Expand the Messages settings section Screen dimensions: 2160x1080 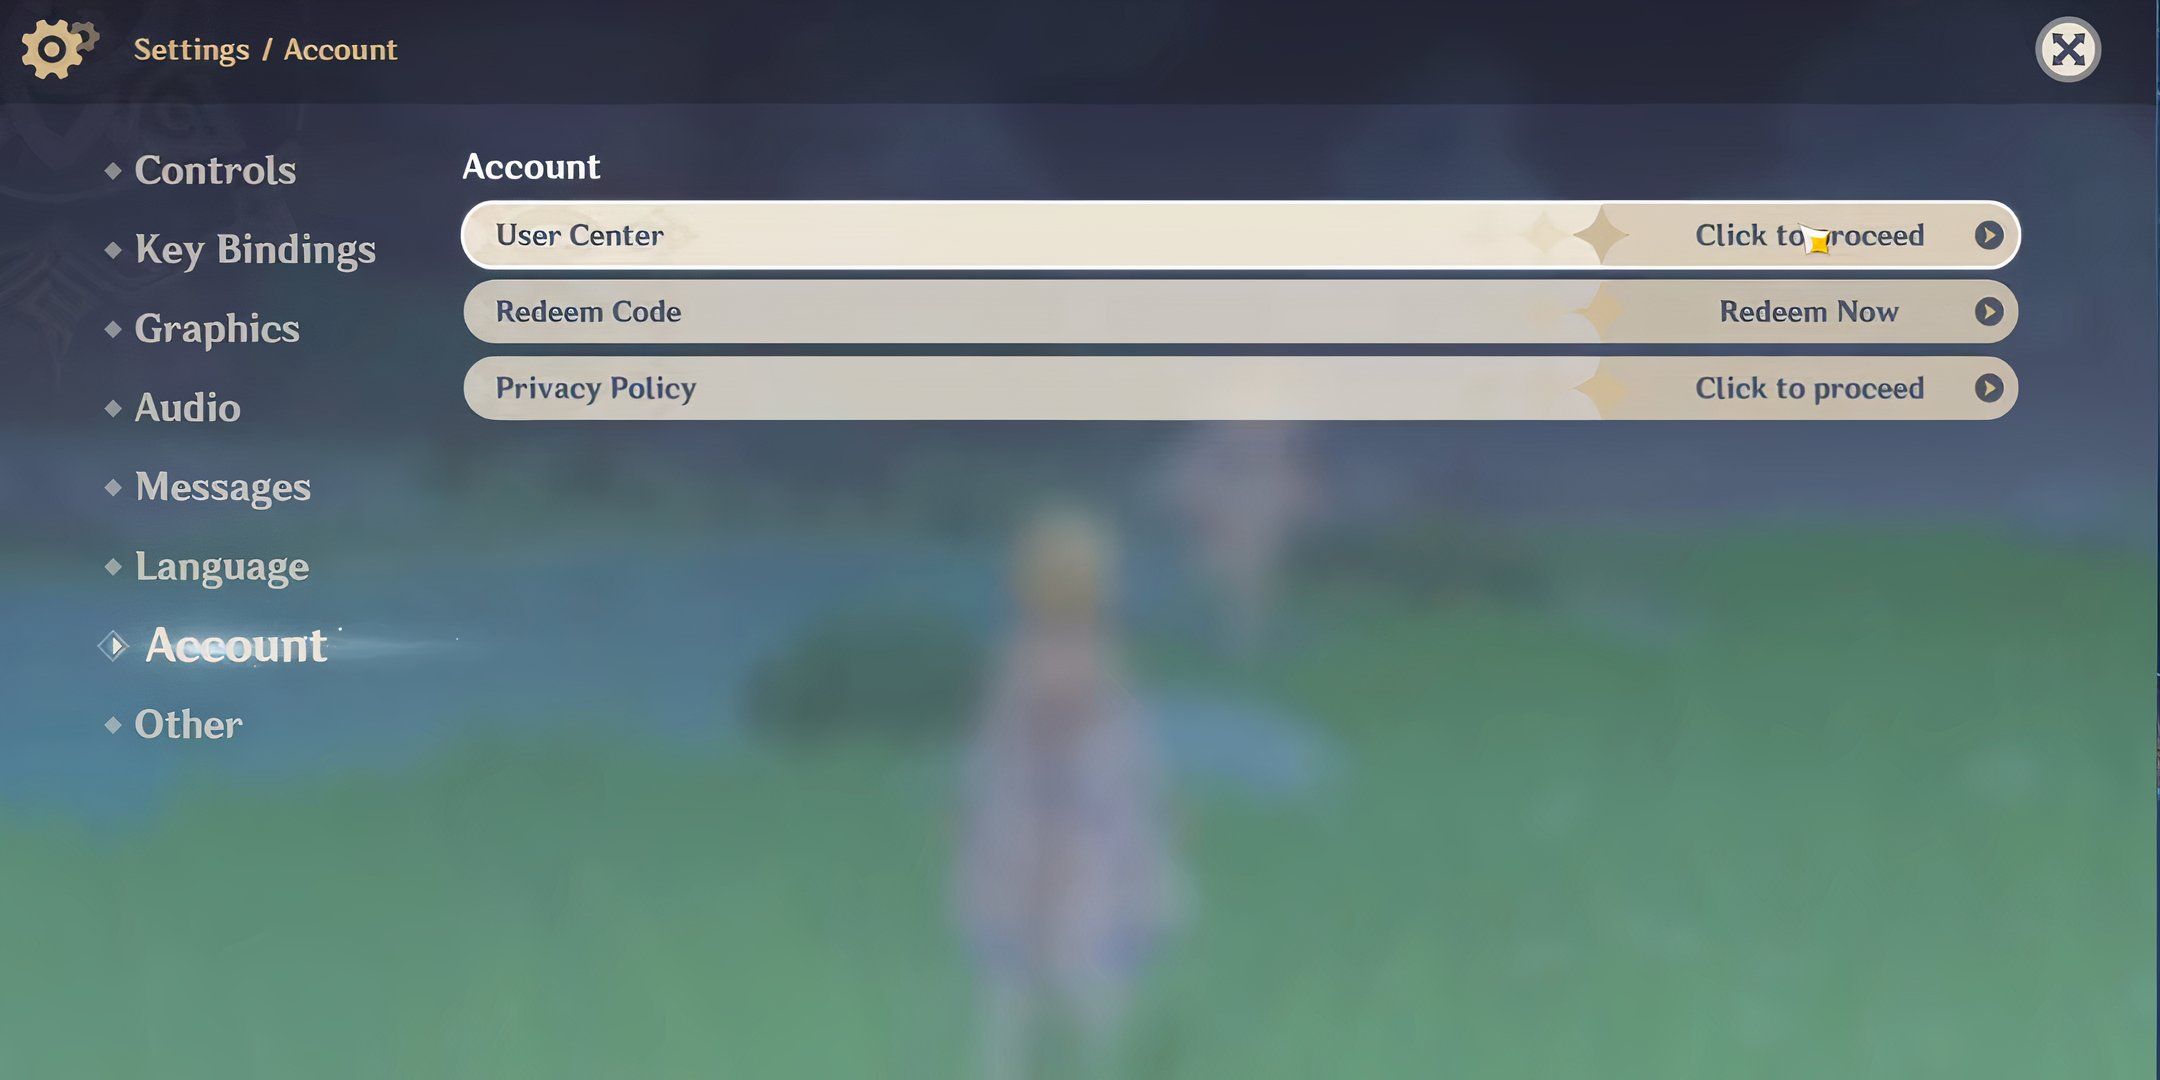[222, 488]
